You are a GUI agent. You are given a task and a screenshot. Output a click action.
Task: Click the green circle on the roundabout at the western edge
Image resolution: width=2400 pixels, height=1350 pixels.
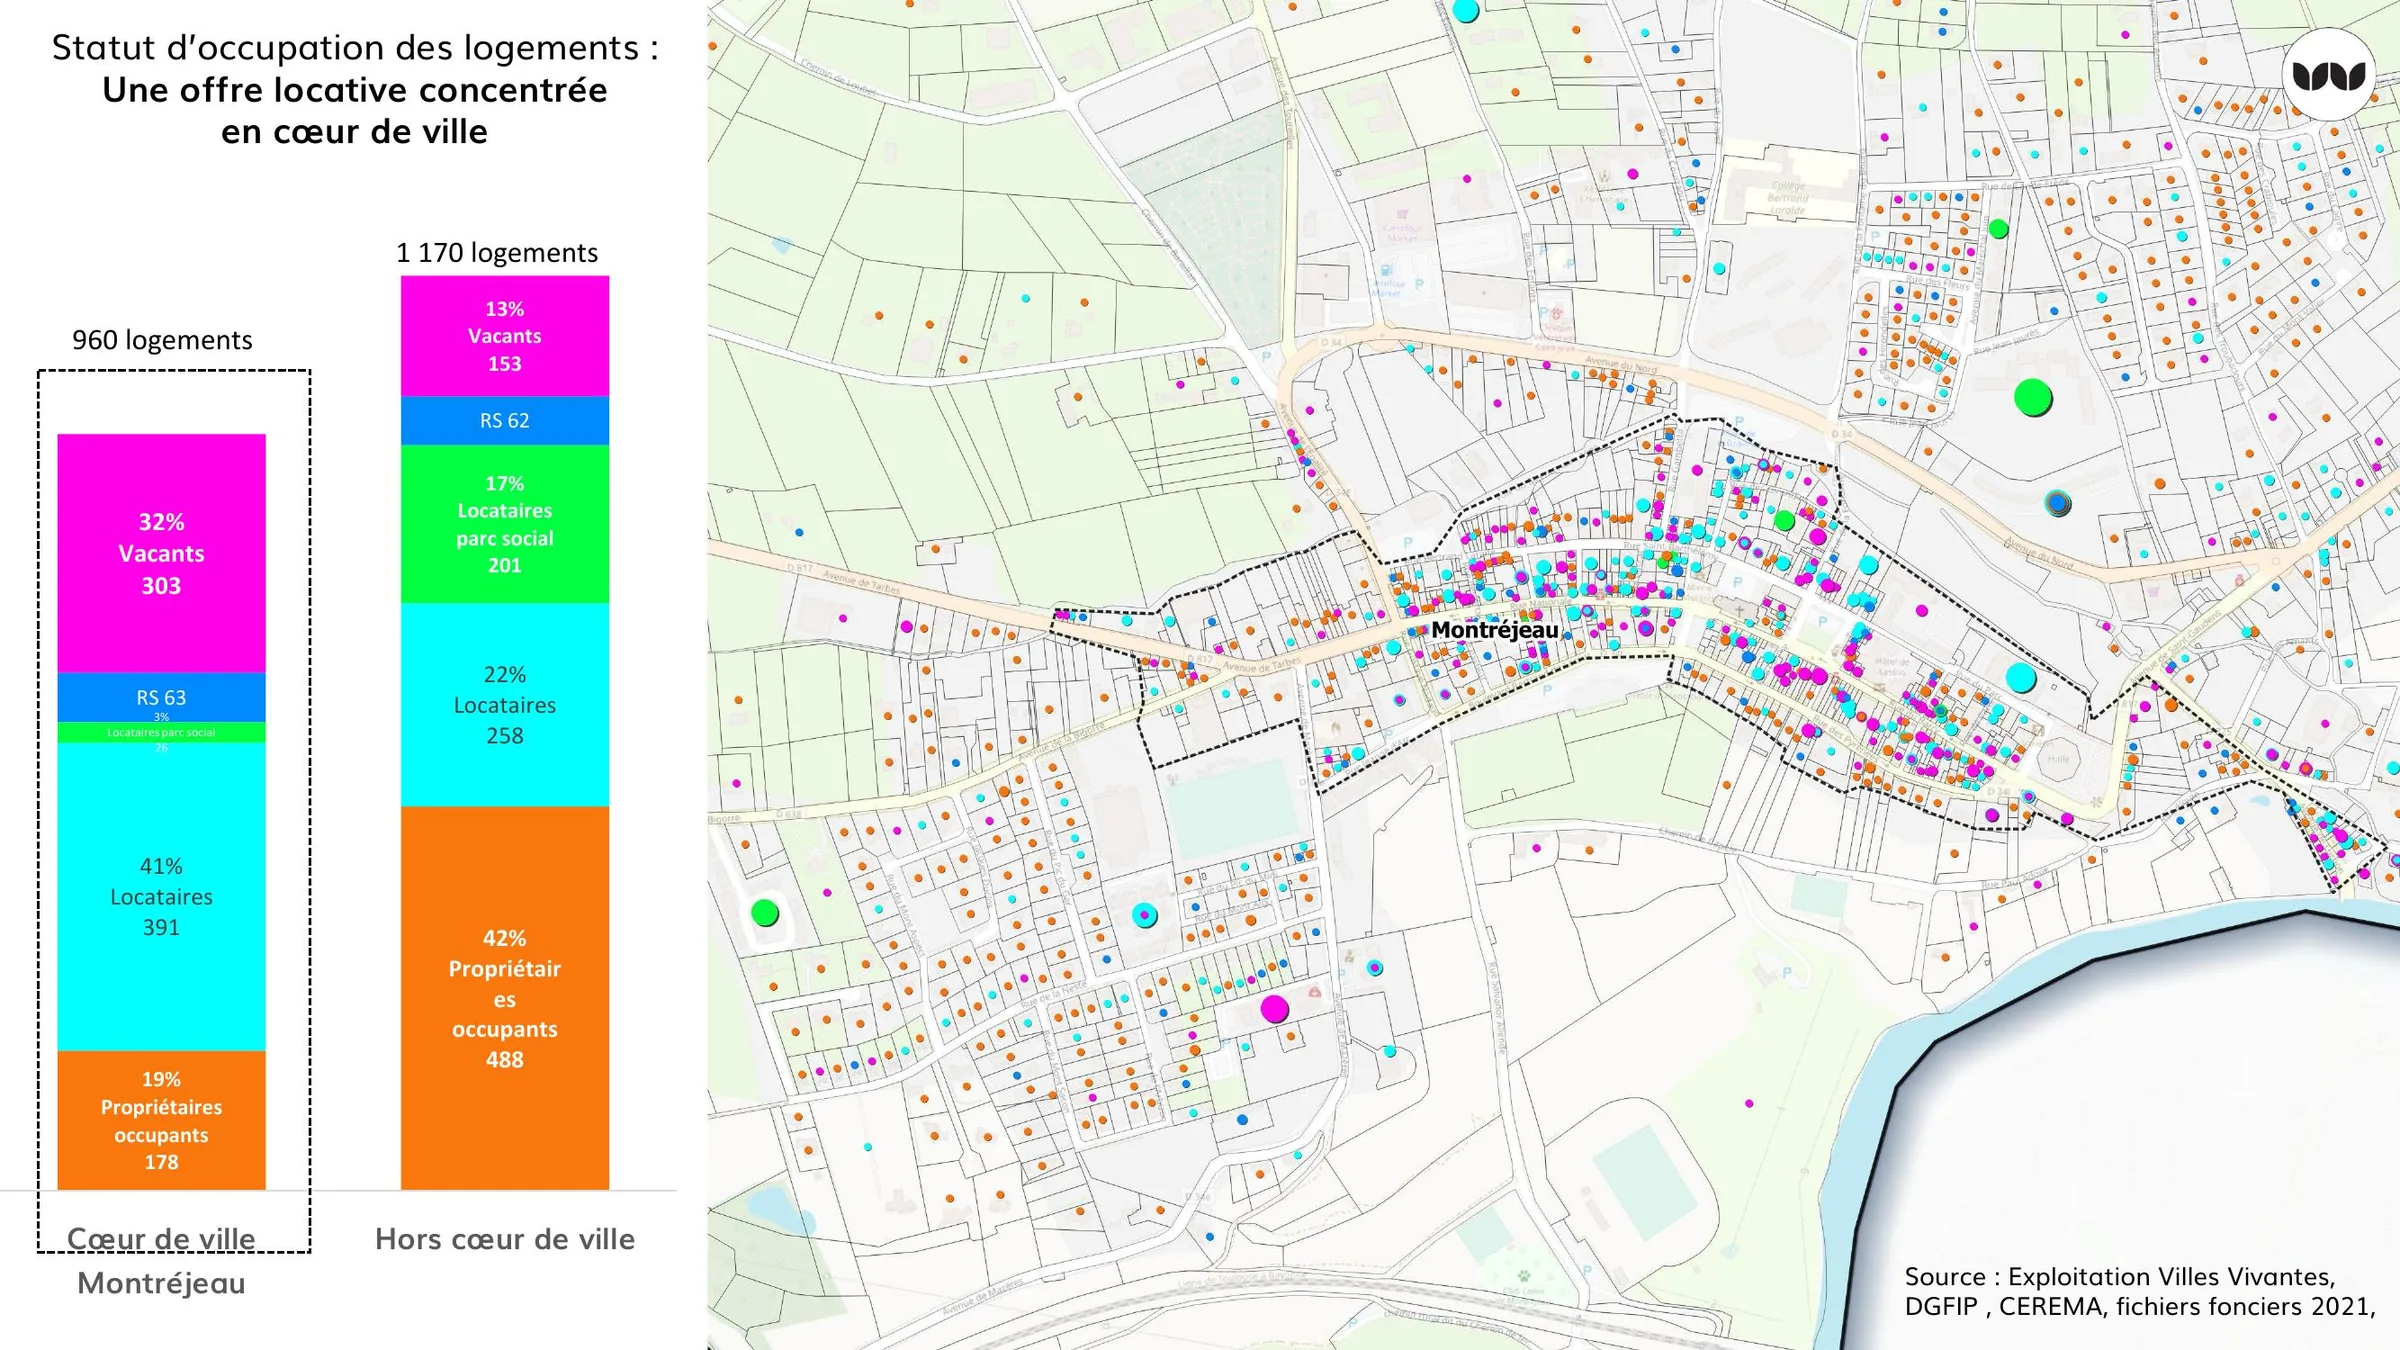pos(765,913)
